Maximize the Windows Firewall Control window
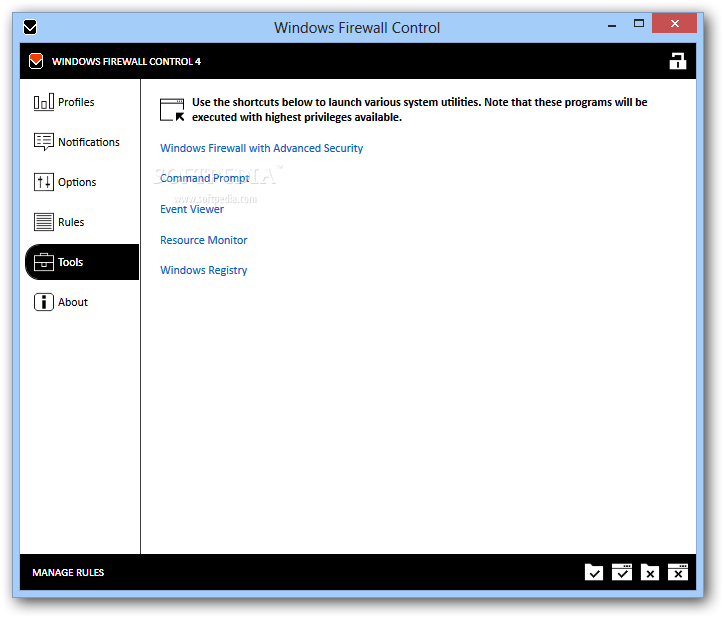The image size is (724, 618). (x=639, y=24)
